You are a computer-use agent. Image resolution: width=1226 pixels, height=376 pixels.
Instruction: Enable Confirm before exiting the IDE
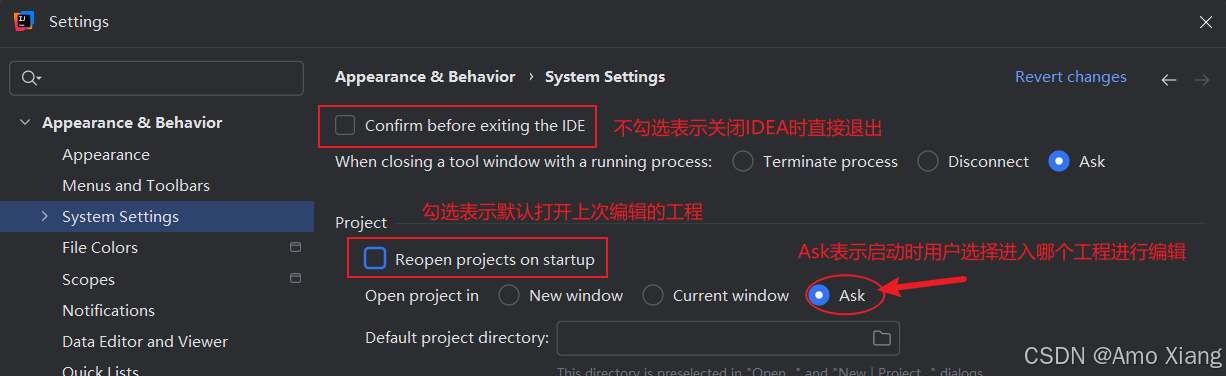click(x=345, y=125)
